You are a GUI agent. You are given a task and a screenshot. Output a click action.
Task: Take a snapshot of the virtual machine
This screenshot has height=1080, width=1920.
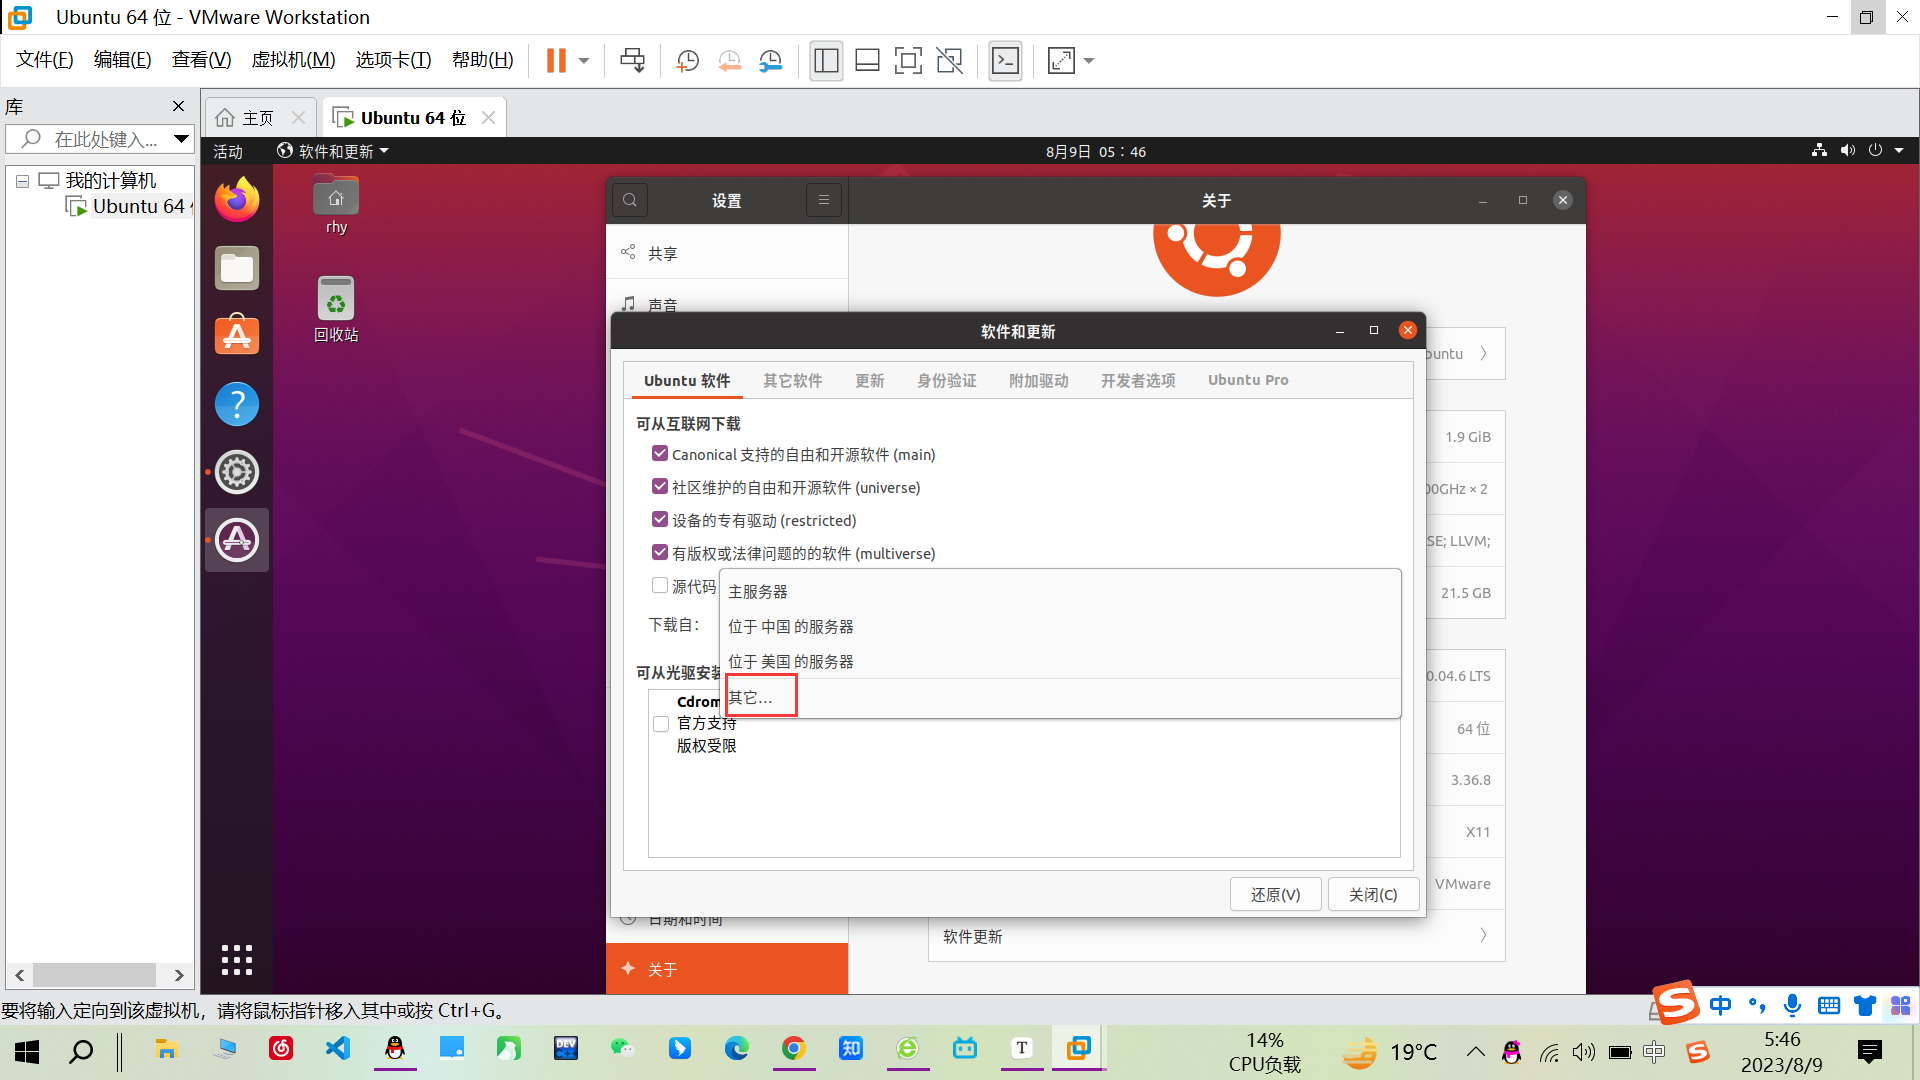tap(688, 61)
